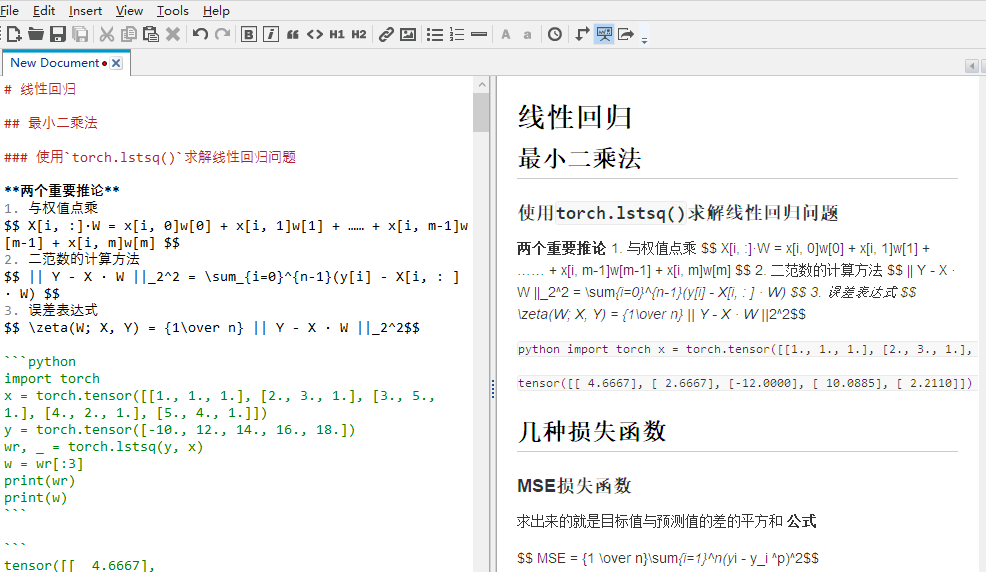Insert a numbered list
The height and width of the screenshot is (572, 986).
(457, 34)
